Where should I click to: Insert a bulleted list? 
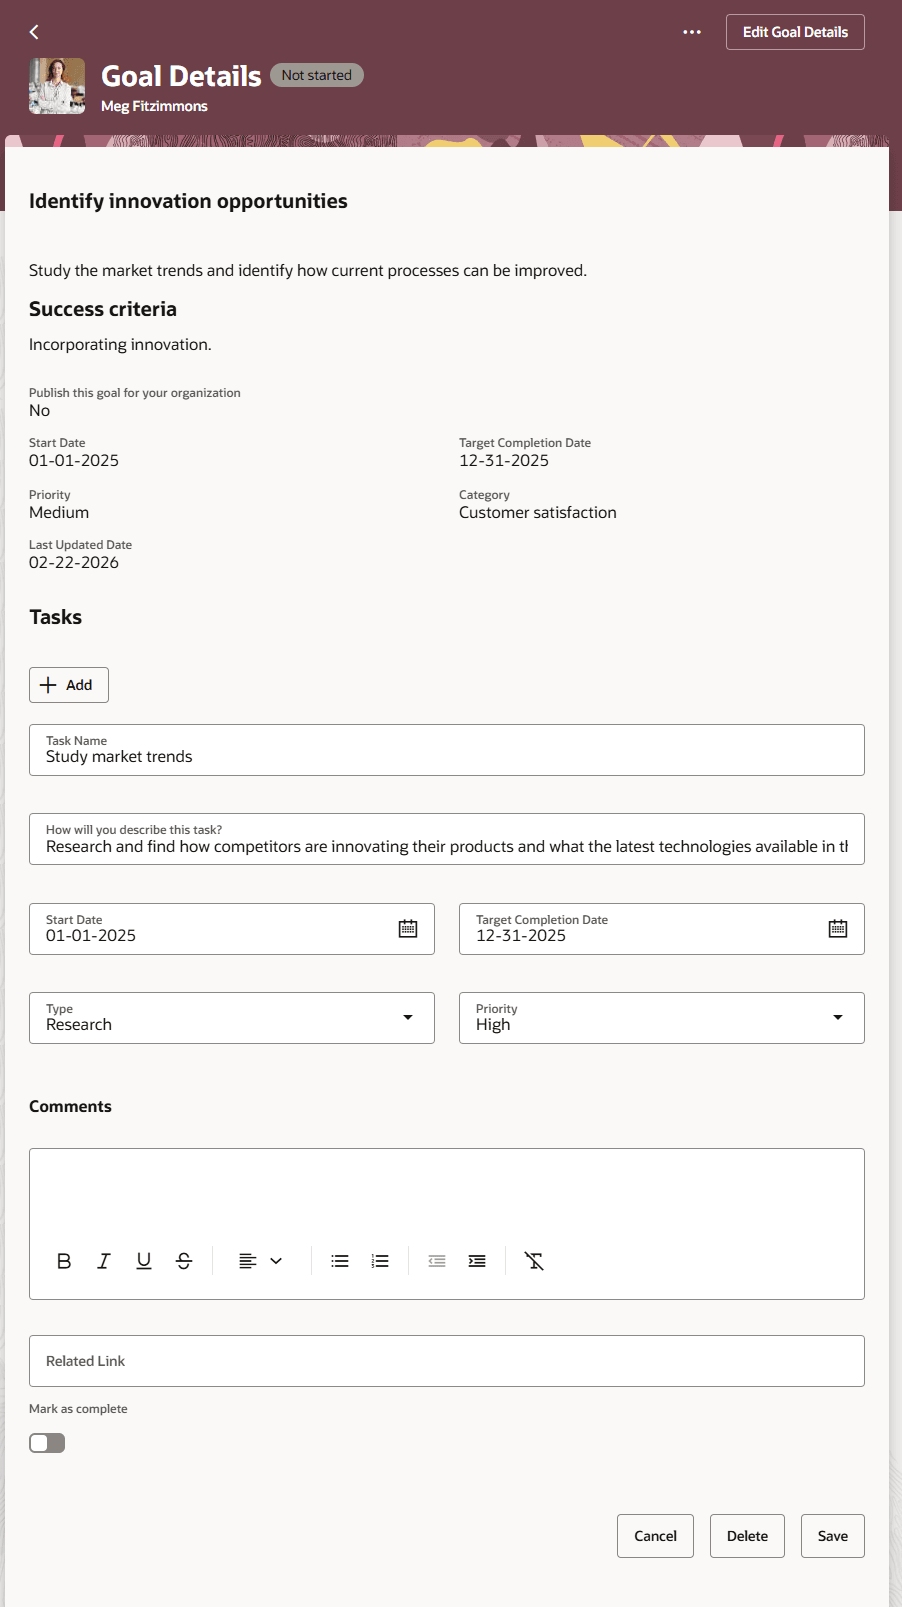pyautogui.click(x=340, y=1261)
